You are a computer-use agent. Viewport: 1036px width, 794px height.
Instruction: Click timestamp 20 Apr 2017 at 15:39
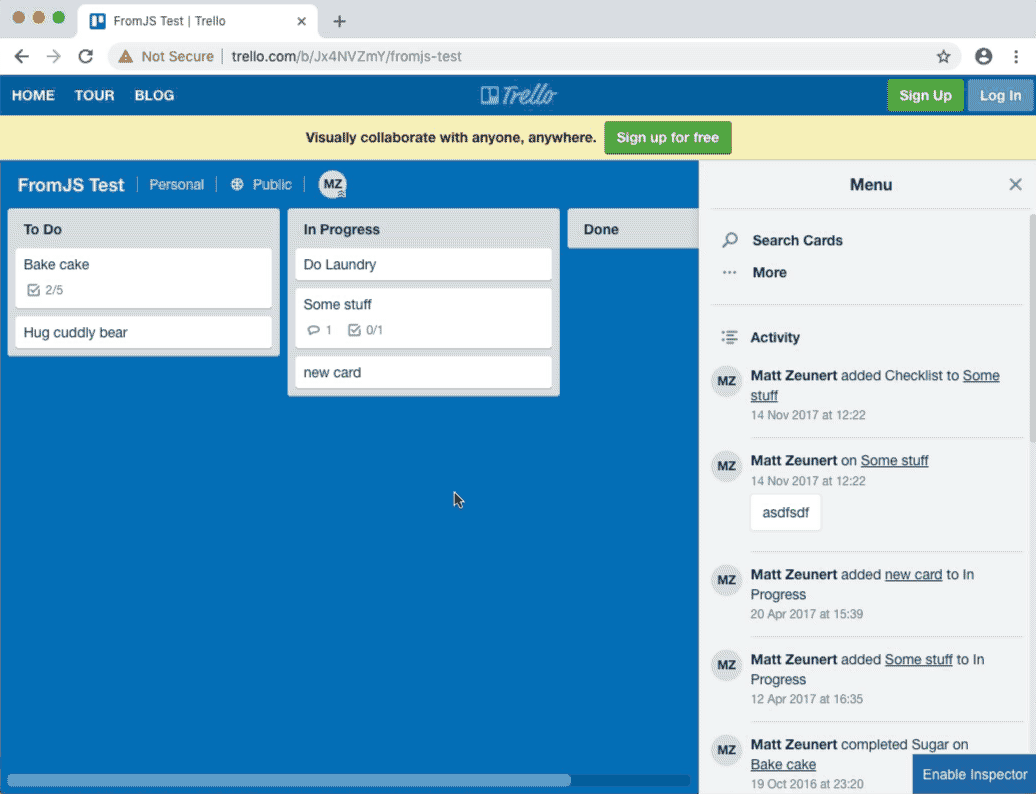[807, 614]
